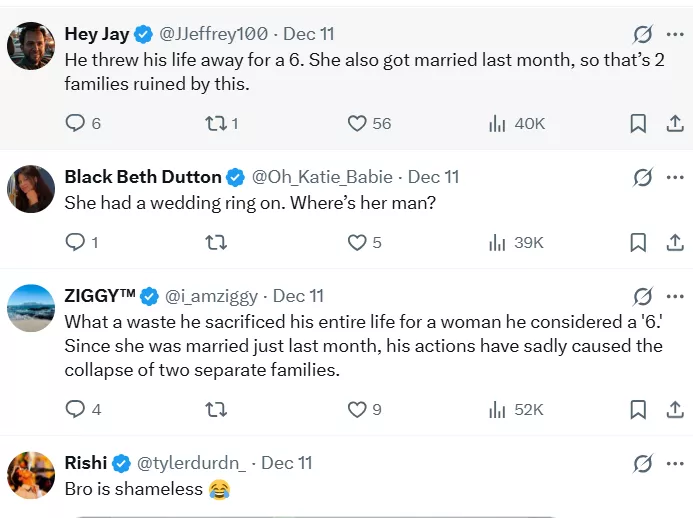Bookmark Hey Jay's tweet
This screenshot has height=518, width=693.
click(638, 123)
